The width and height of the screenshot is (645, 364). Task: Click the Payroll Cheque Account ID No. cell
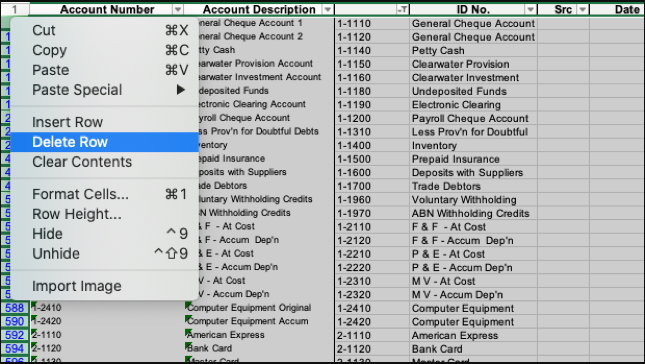click(473, 118)
